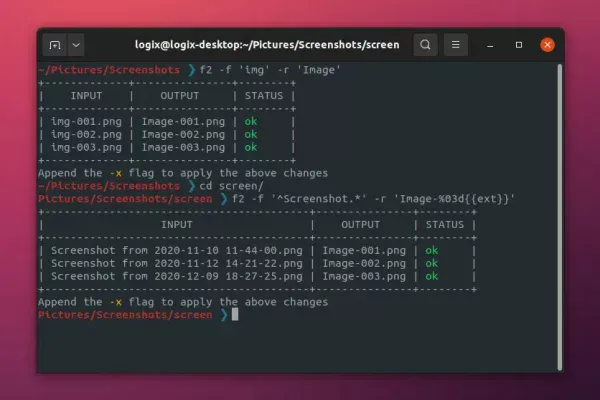The height and width of the screenshot is (400, 600).
Task: Click img-002.png in first table
Action: (x=86, y=135)
